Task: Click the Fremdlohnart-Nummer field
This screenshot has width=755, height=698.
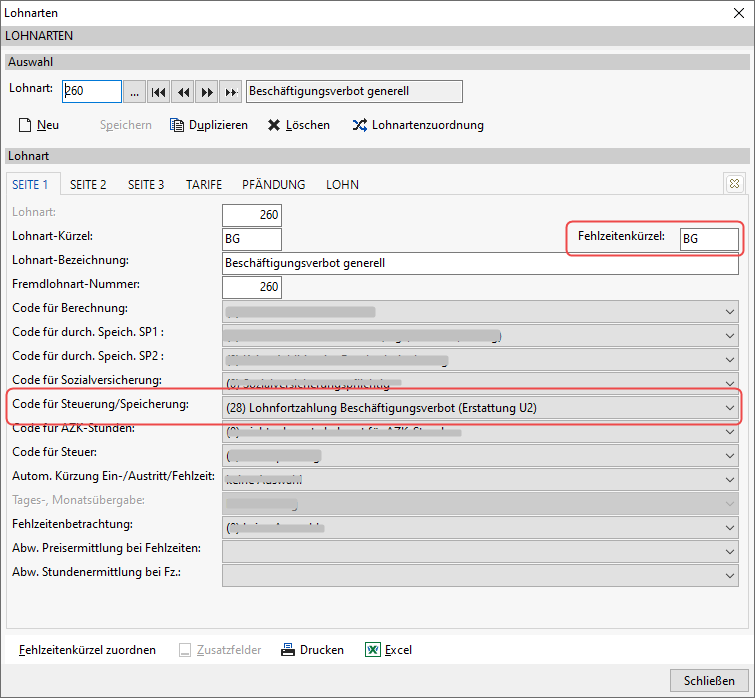Action: coord(252,287)
